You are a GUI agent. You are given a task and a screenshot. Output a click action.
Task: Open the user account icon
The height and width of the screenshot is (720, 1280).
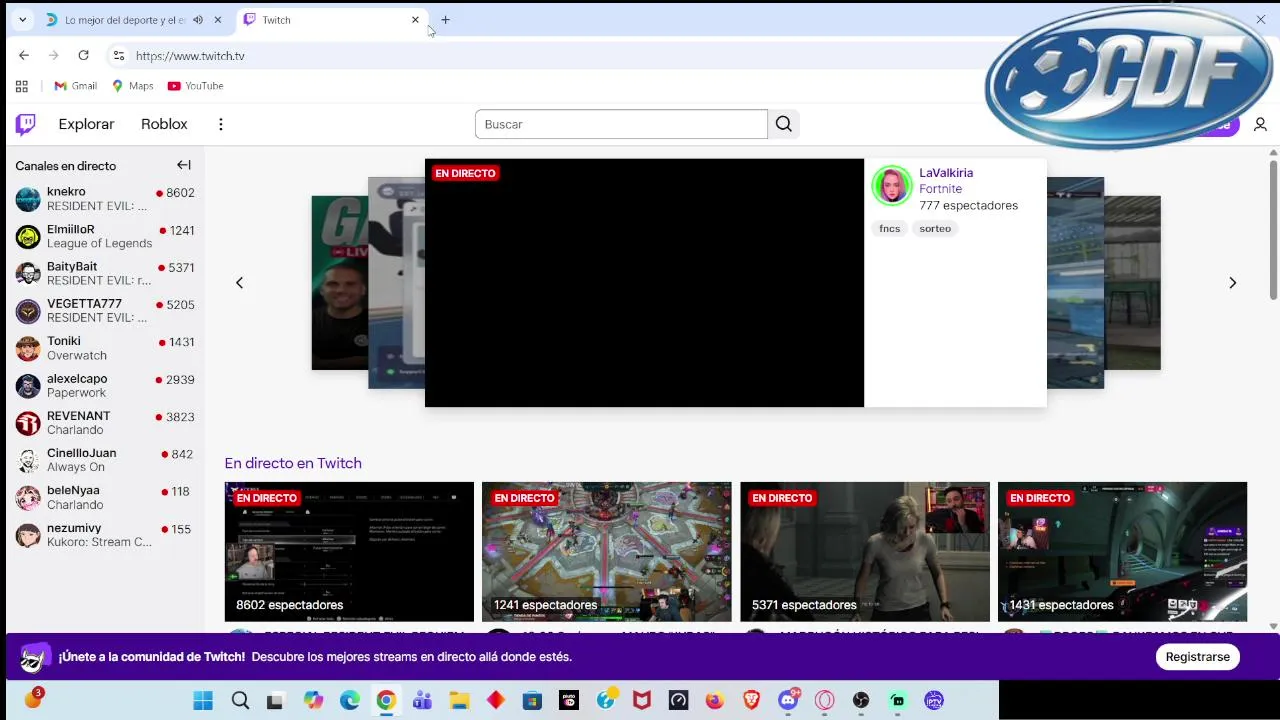(1260, 124)
